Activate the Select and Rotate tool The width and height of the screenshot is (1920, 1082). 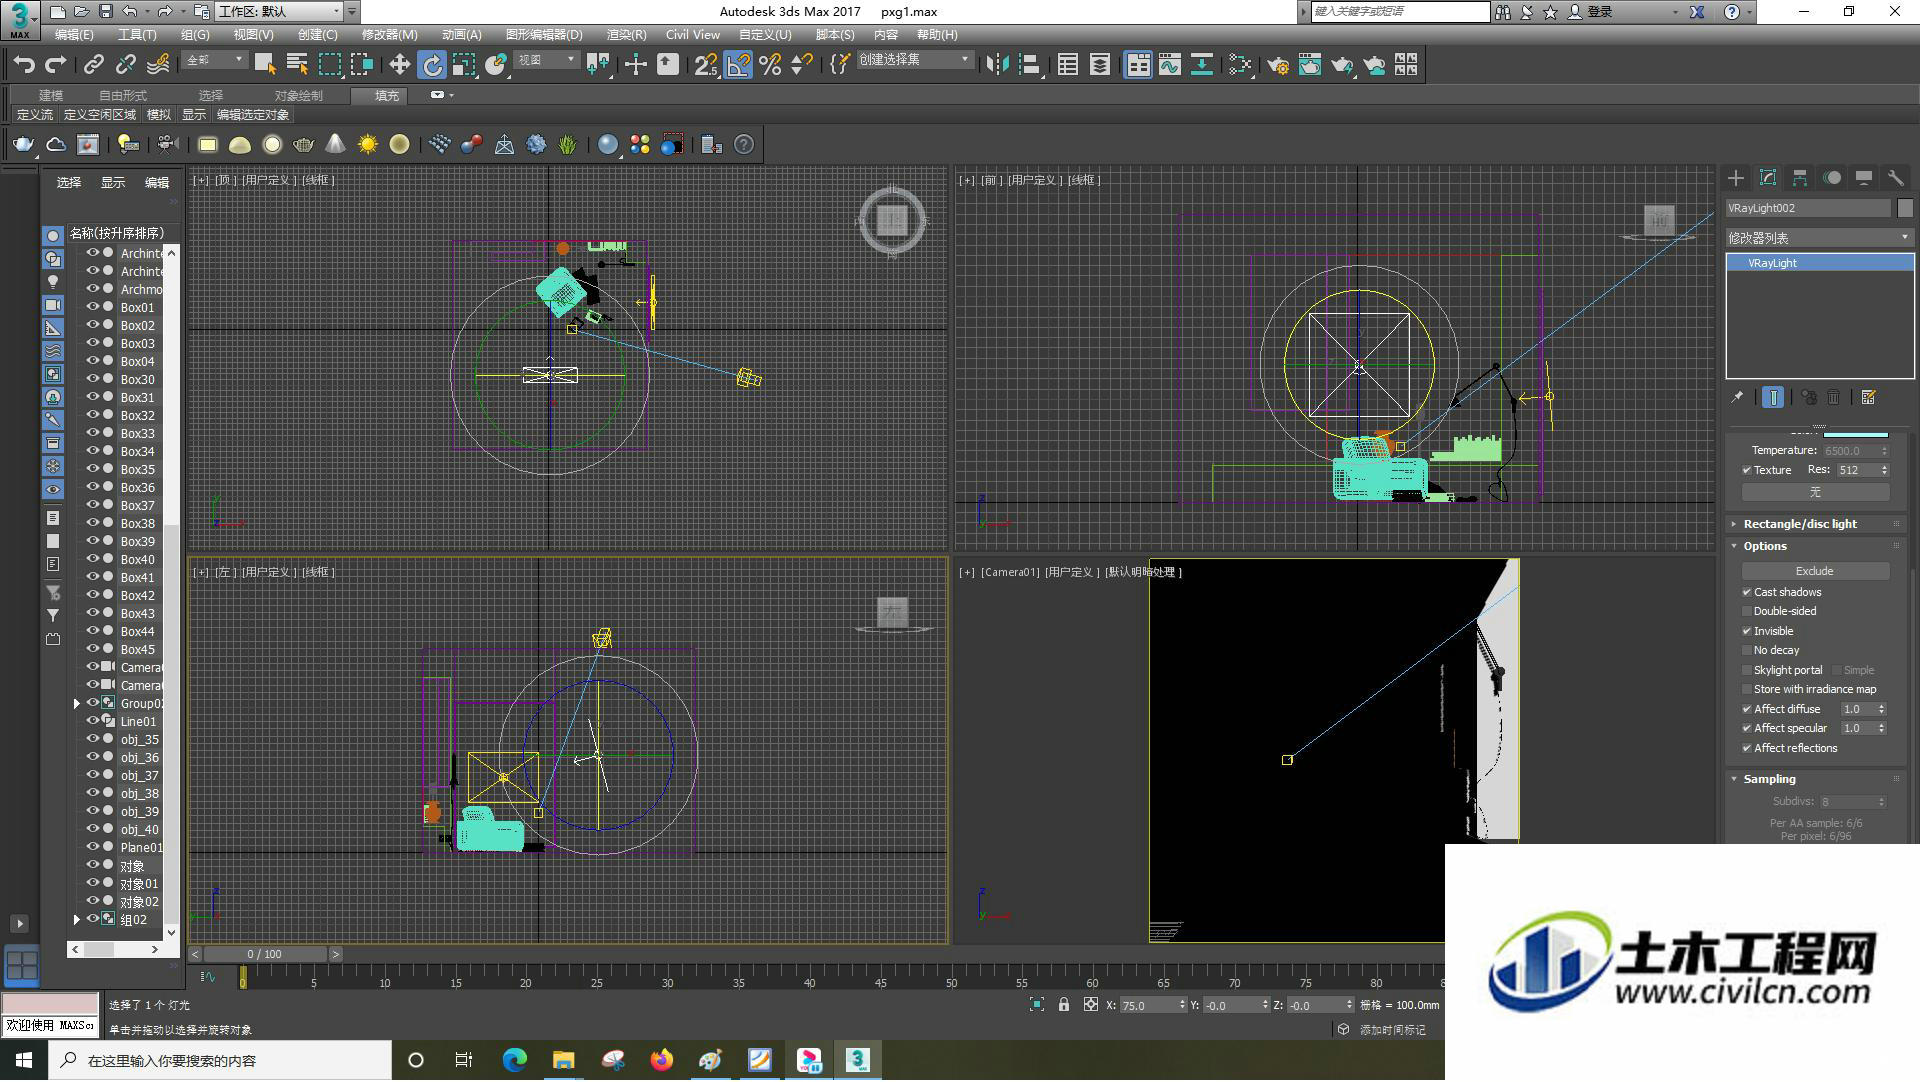(432, 65)
